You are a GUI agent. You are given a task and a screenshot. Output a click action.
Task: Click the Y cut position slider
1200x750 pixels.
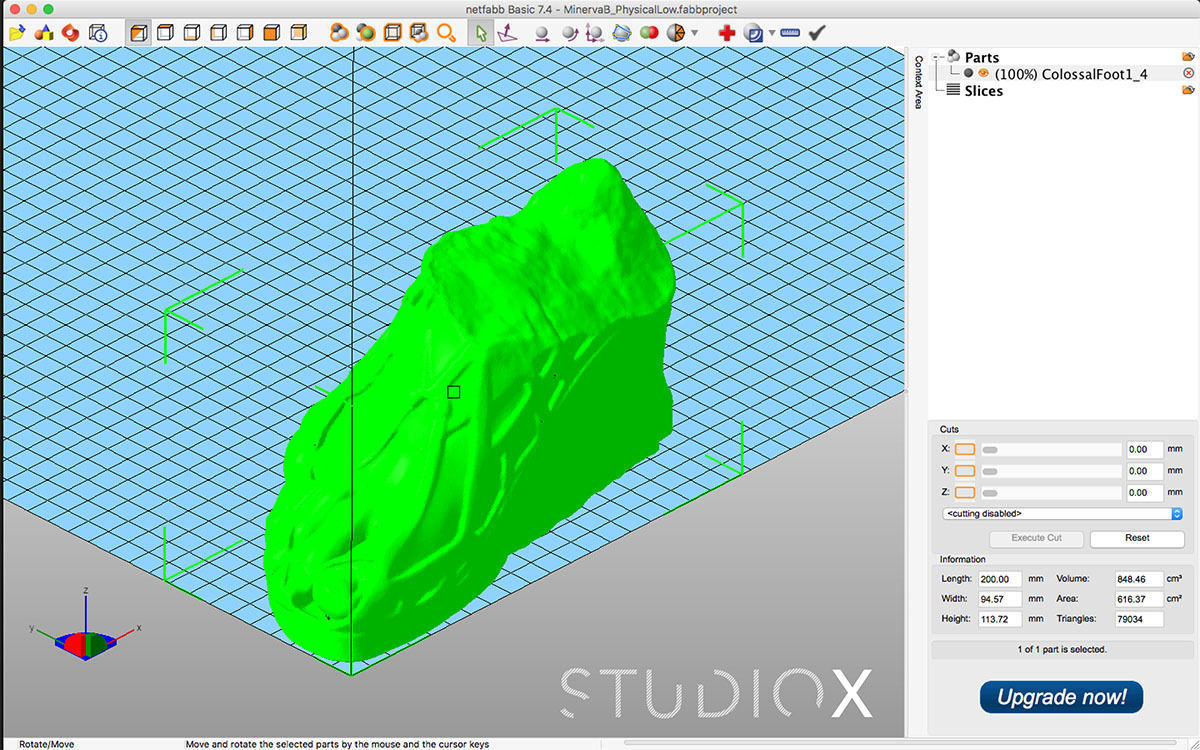(1051, 471)
